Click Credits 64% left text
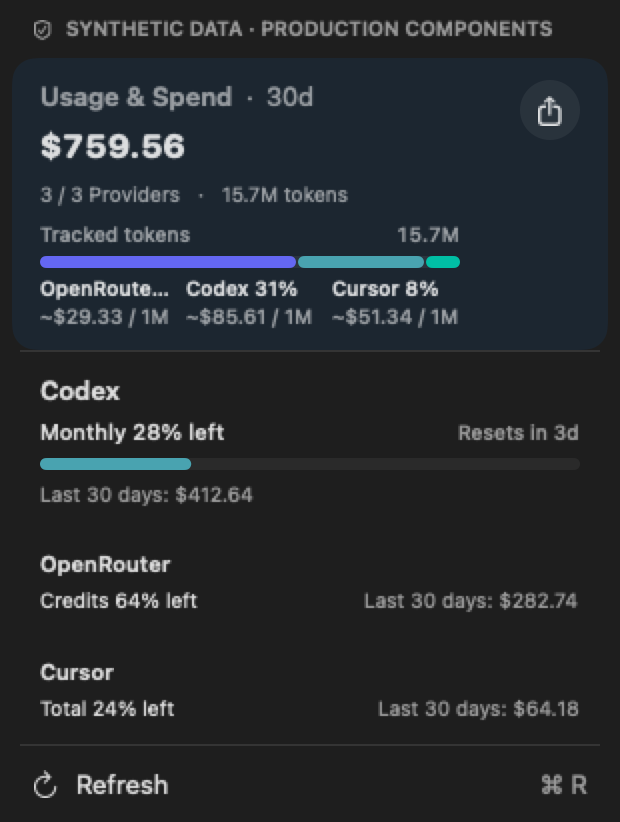The width and height of the screenshot is (620, 822). coord(118,601)
